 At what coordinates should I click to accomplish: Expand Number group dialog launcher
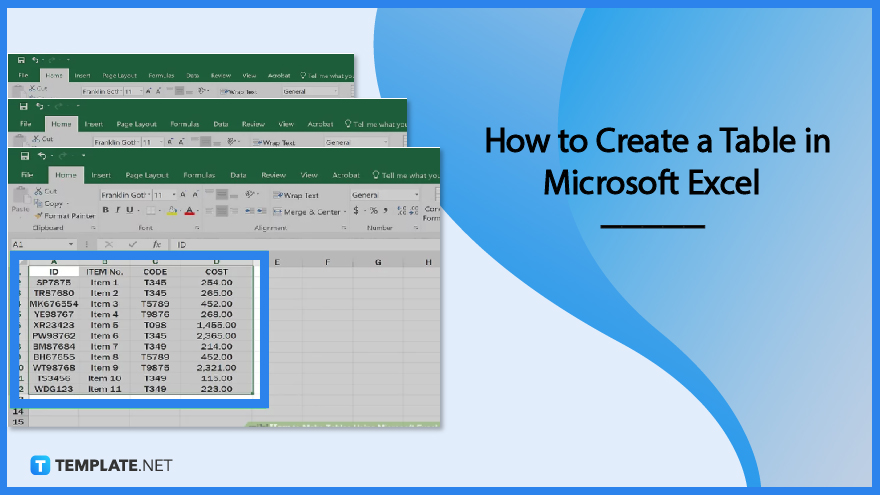[x=416, y=228]
